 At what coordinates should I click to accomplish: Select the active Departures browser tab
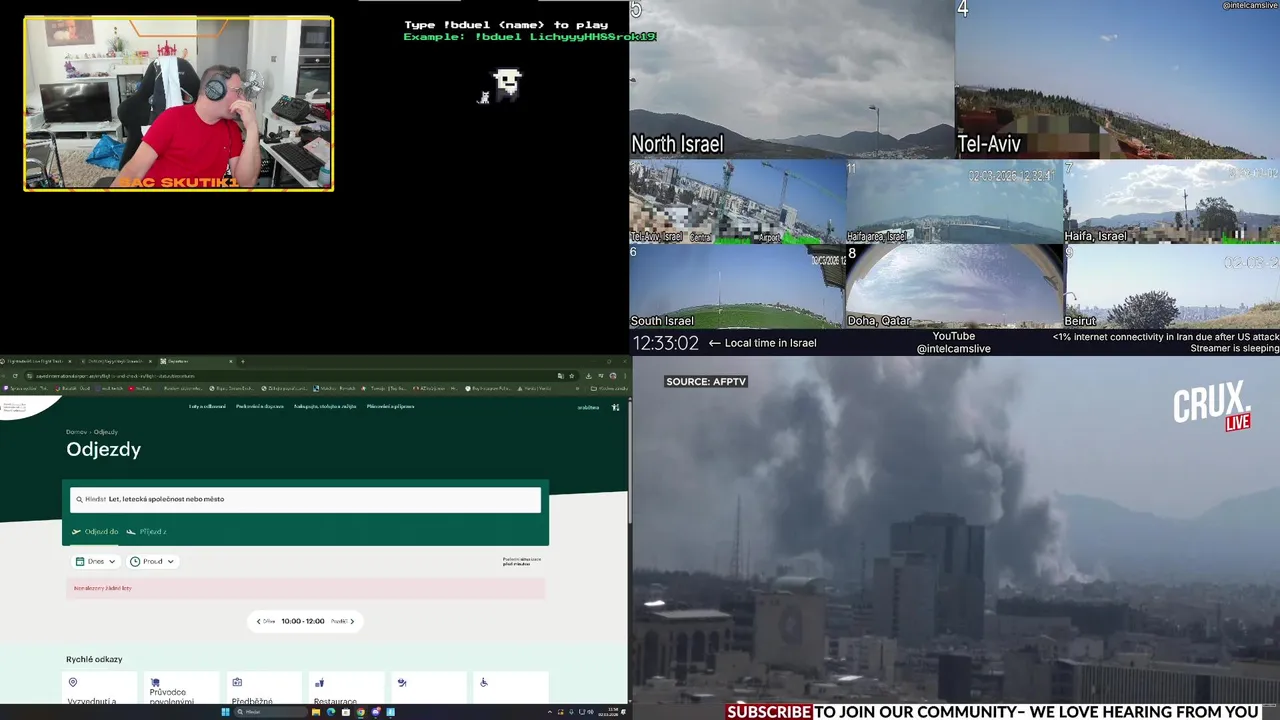coord(197,361)
